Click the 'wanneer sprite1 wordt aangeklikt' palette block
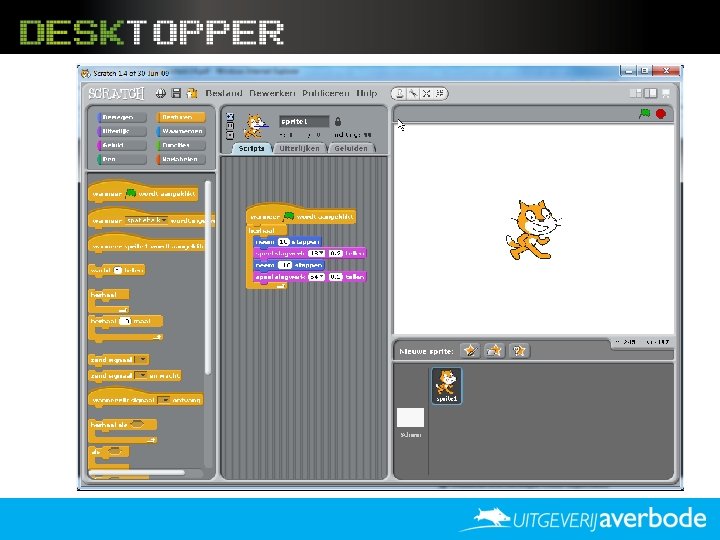This screenshot has height=540, width=720. (x=146, y=244)
